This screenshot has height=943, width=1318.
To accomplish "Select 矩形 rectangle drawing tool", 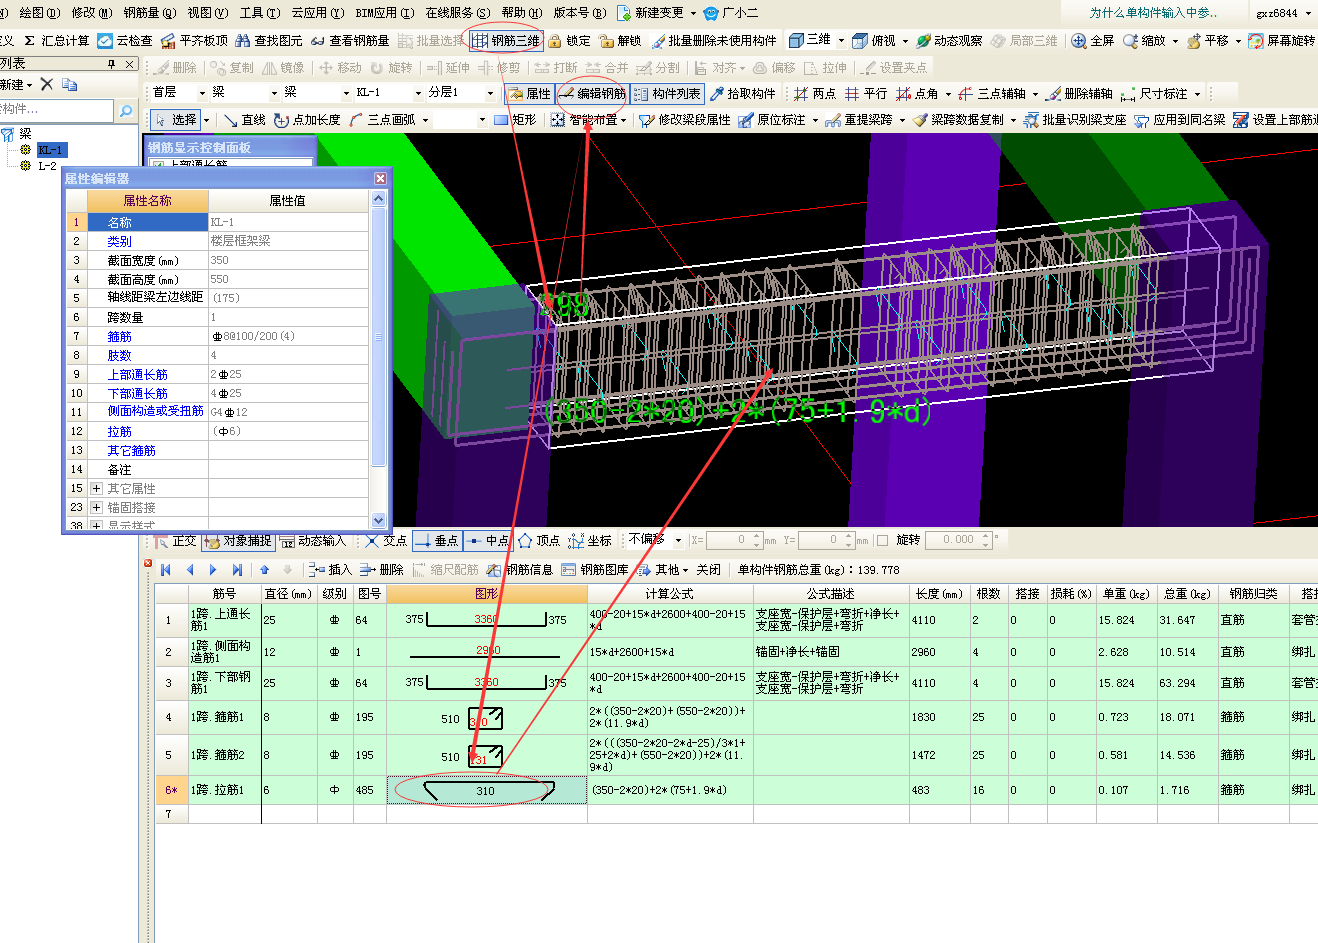I will tap(515, 119).
